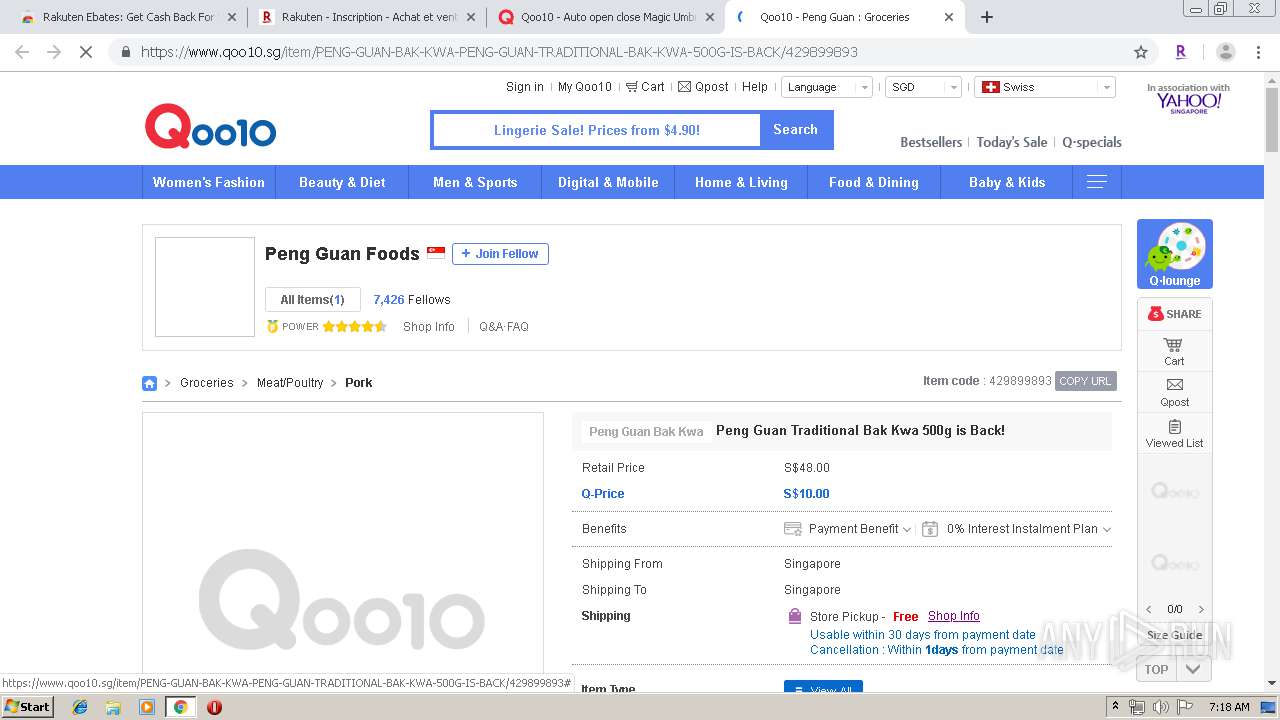This screenshot has width=1280, height=720.
Task: Open Chrome from the taskbar
Action: coord(180,707)
